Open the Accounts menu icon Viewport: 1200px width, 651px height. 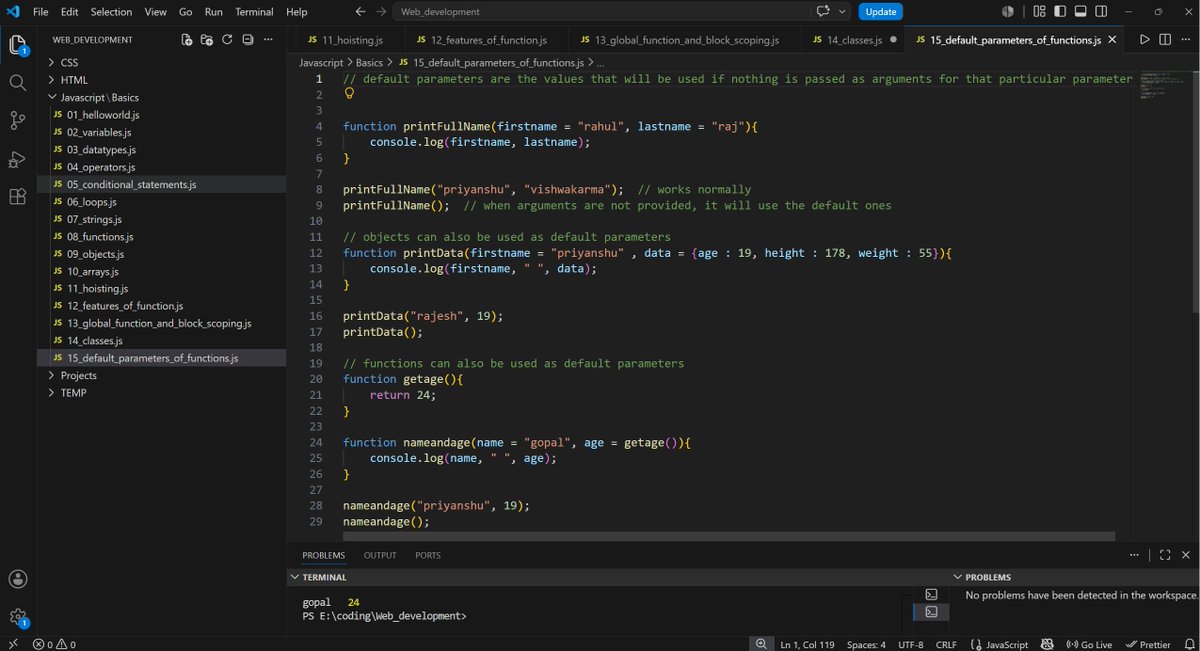pos(18,579)
